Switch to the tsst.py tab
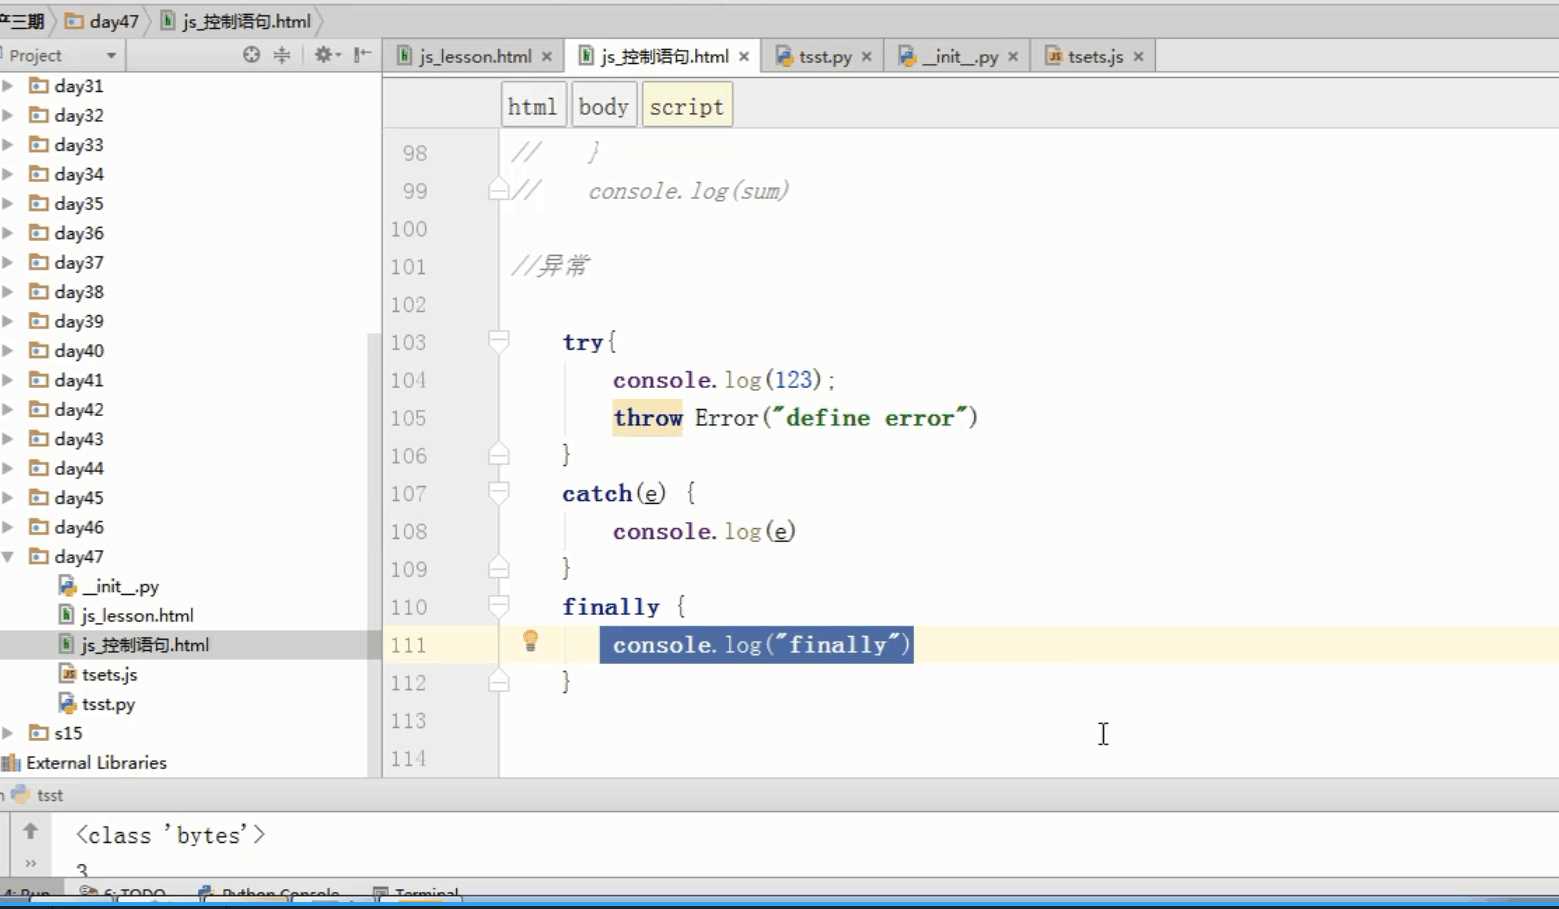 [x=825, y=57]
